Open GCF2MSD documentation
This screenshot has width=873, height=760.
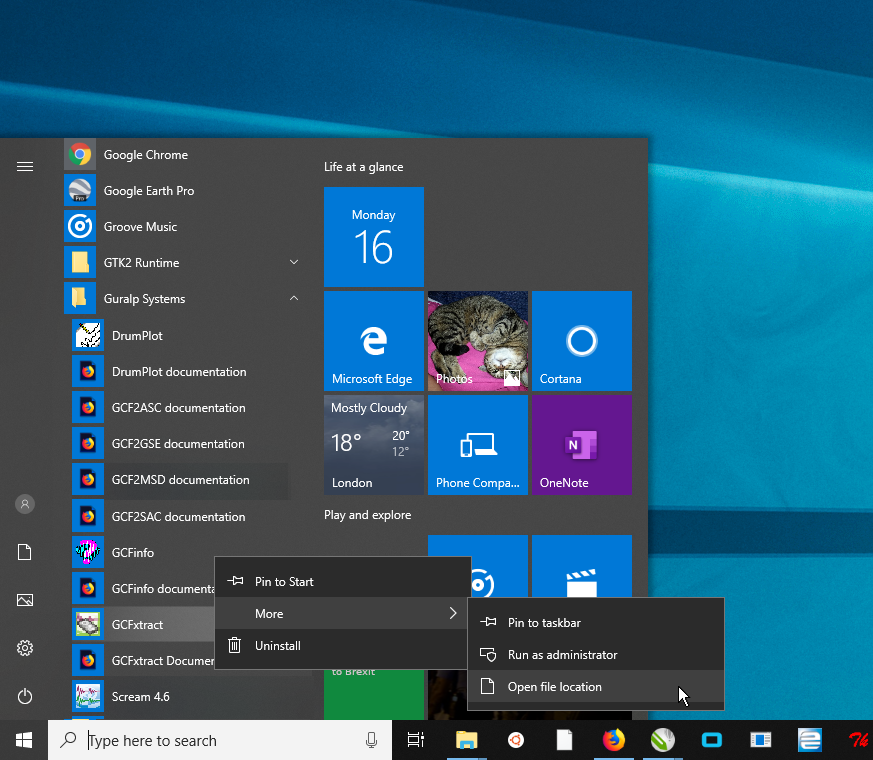click(x=181, y=480)
